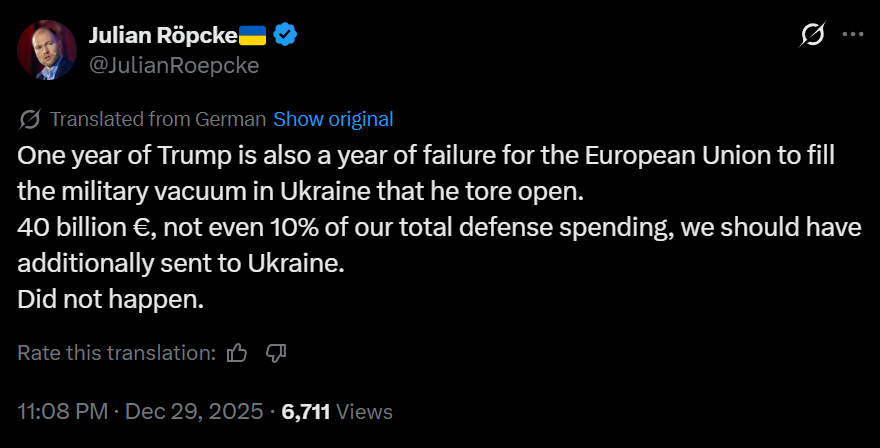Image resolution: width=880 pixels, height=448 pixels.
Task: Click the additionally sent to Ukraine line
Action: [181, 263]
